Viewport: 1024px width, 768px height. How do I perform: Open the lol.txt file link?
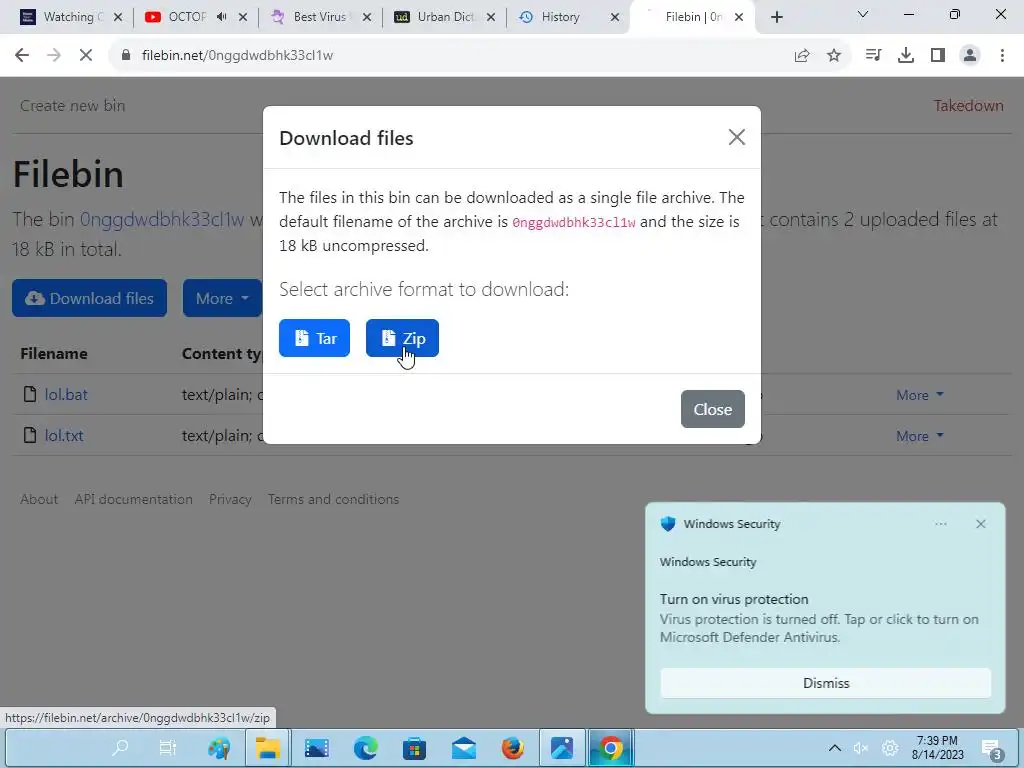pyautogui.click(x=64, y=436)
